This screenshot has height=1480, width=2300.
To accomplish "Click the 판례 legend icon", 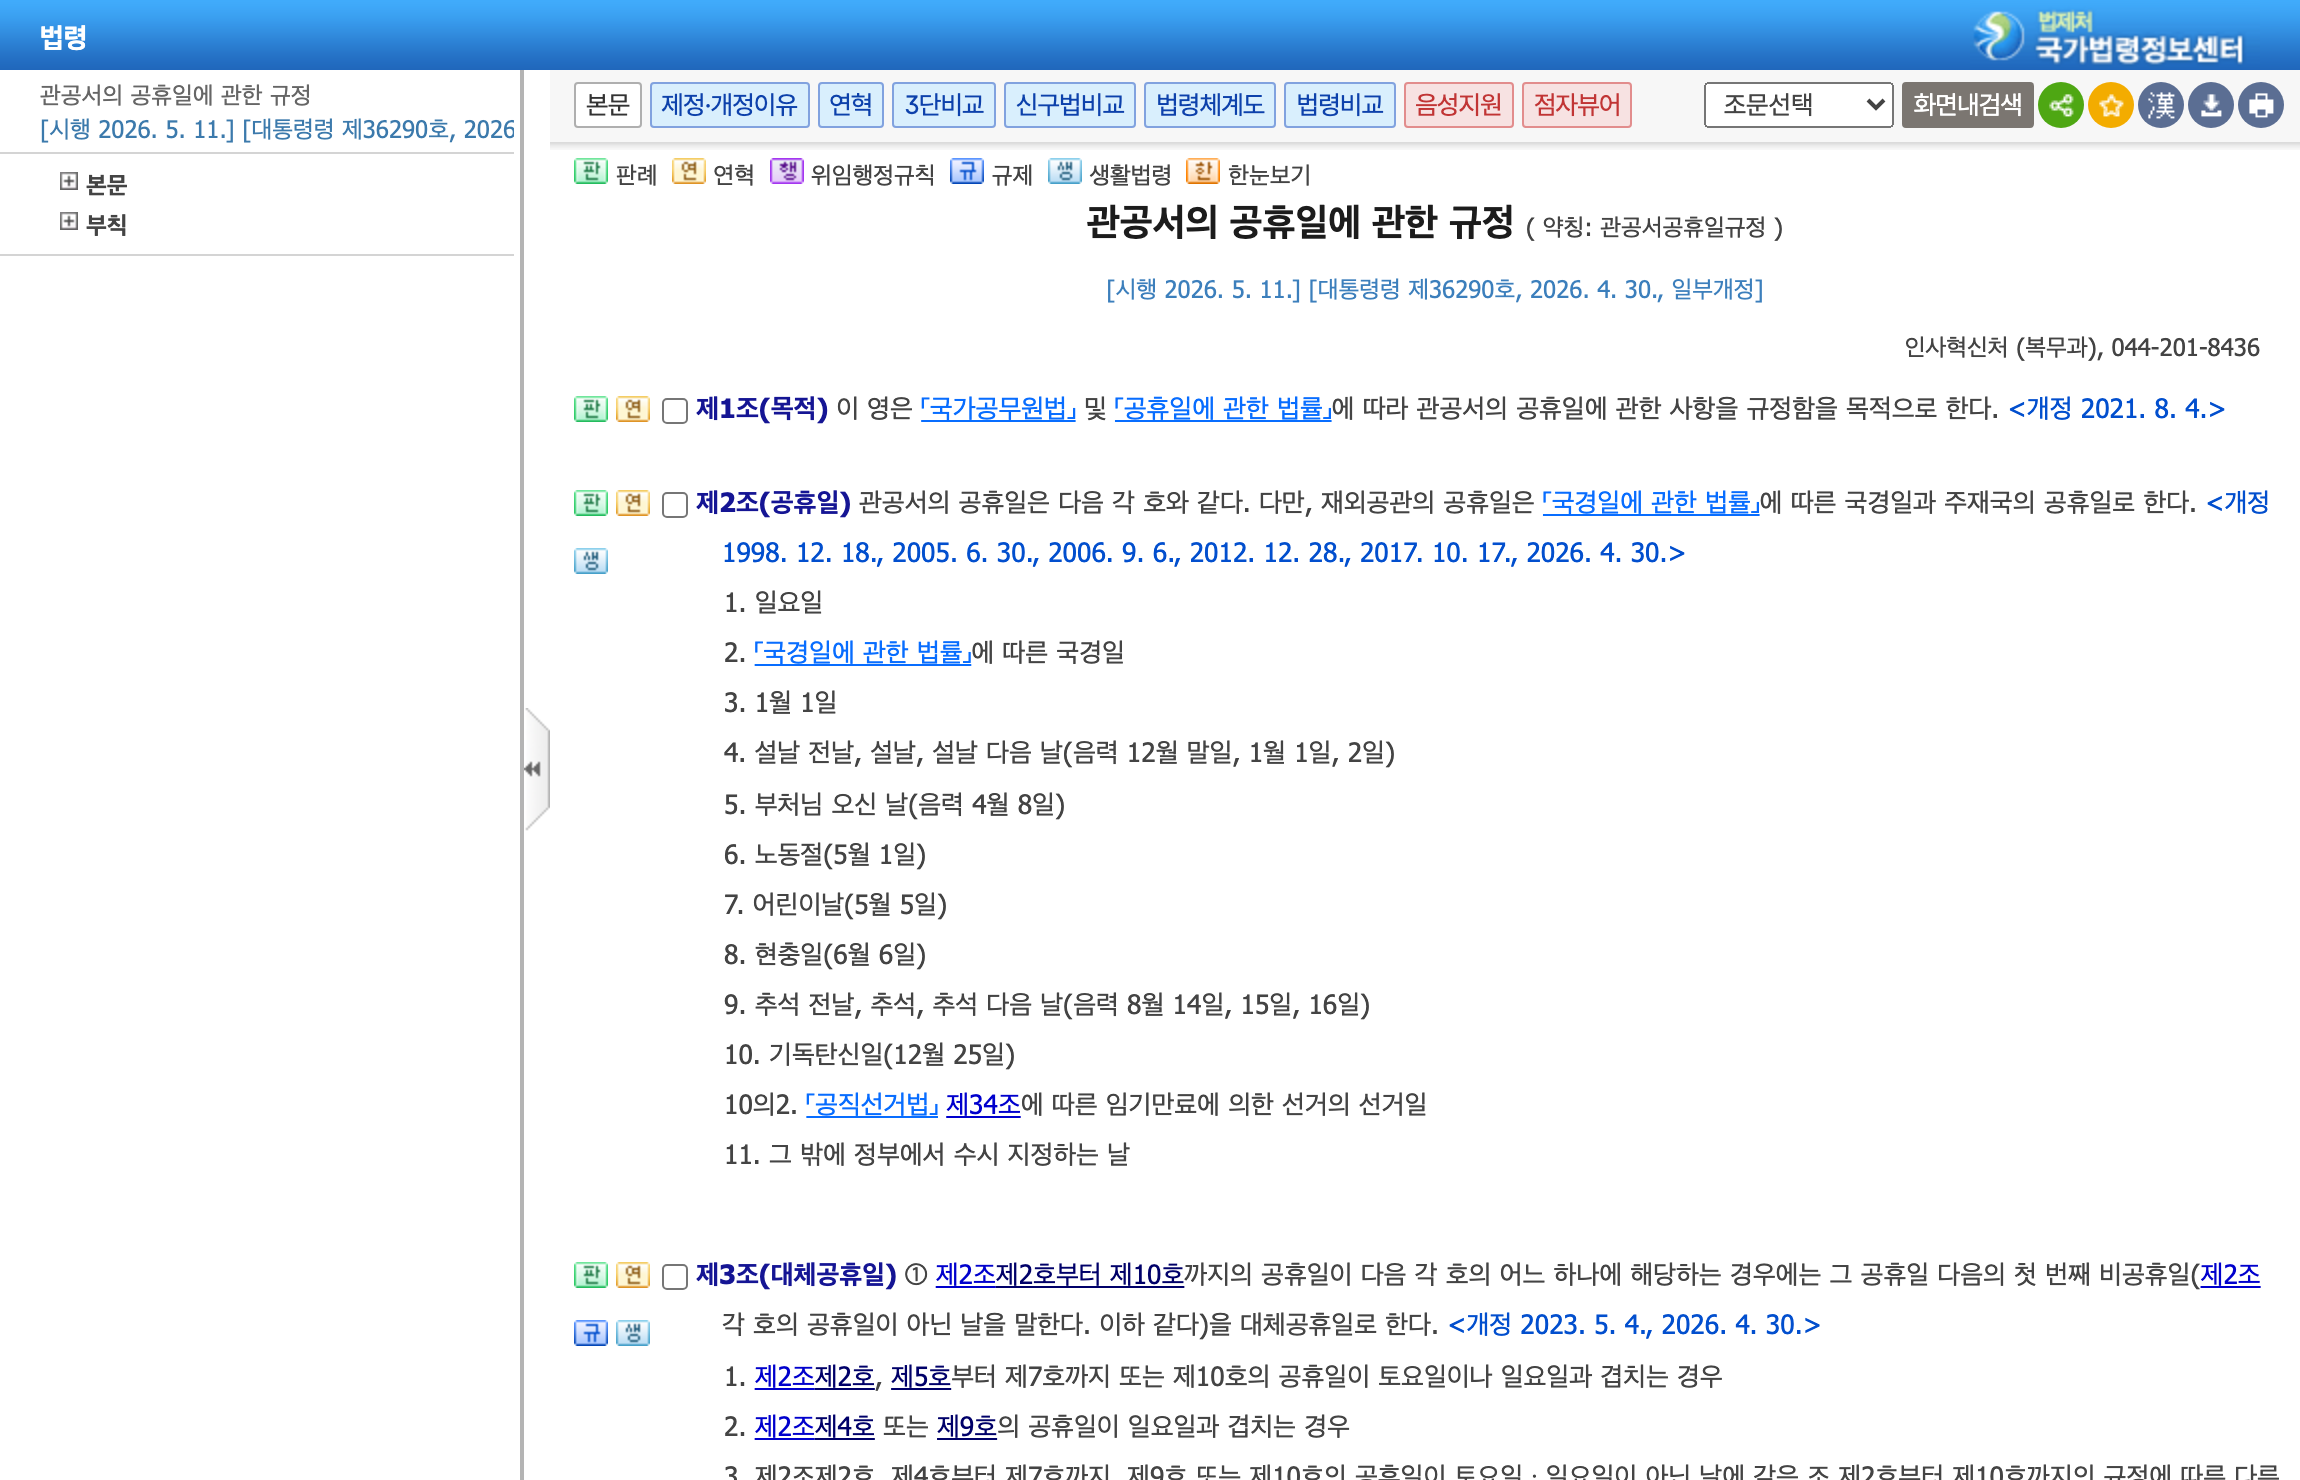I will (591, 172).
